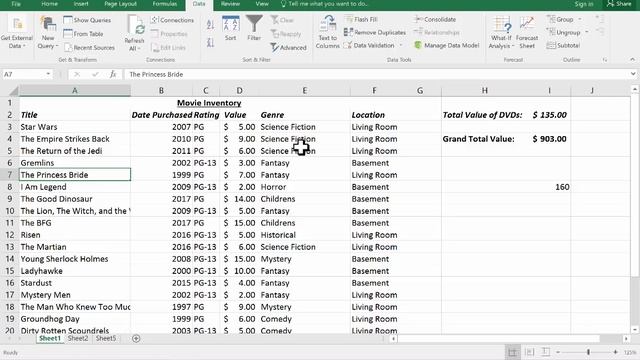
Task: Click vertical scrollbar down arrow
Action: pos(635,329)
